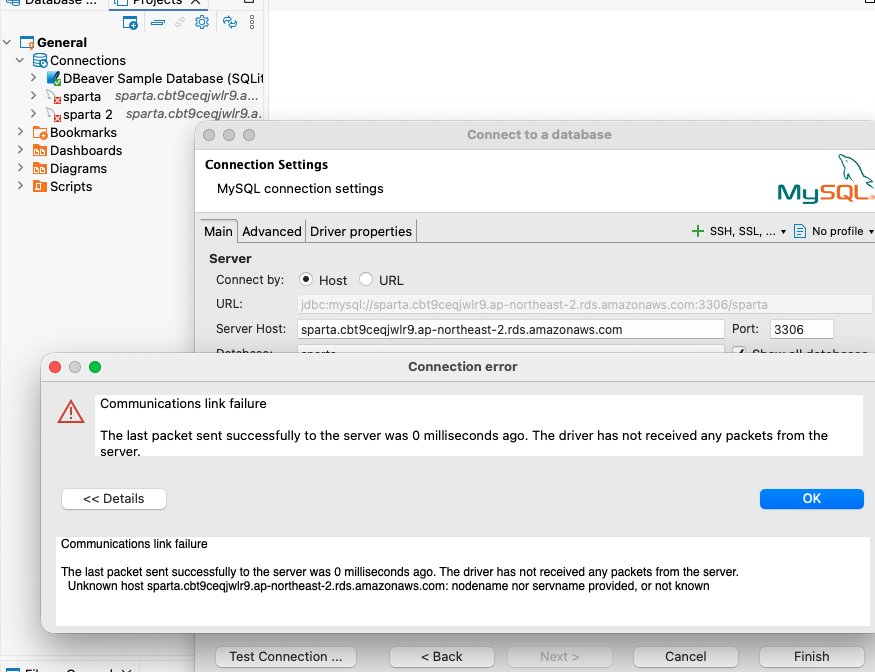Click the green plus SSH, SSL icon
875x672 pixels.
(x=698, y=231)
